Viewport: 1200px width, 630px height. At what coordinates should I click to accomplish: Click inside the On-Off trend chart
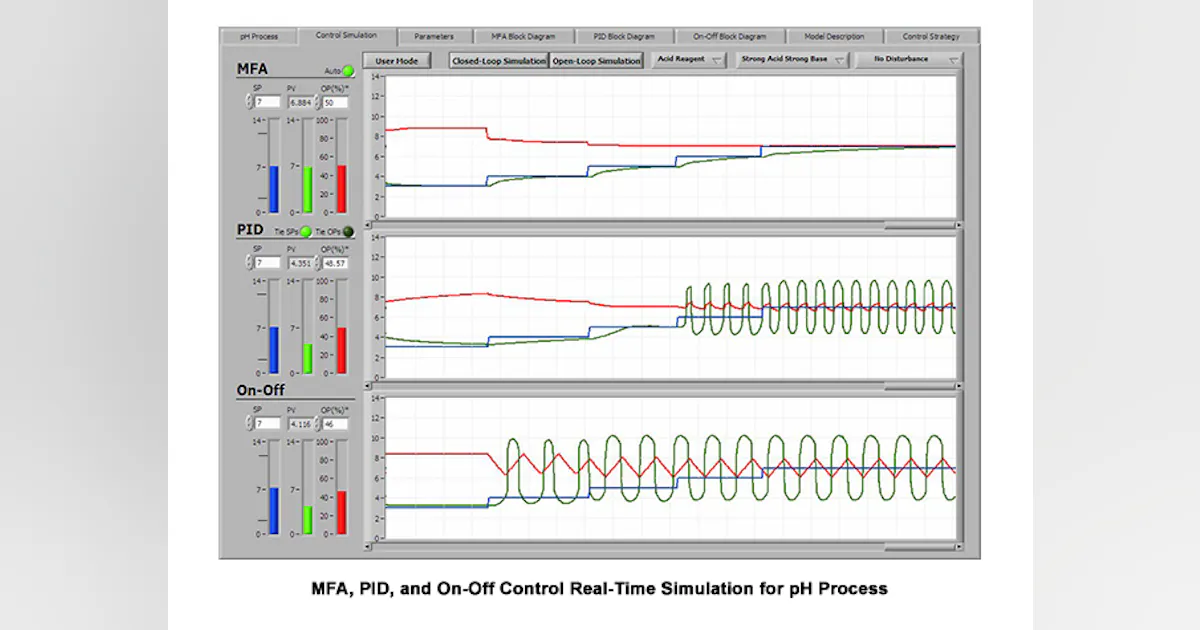tap(671, 467)
